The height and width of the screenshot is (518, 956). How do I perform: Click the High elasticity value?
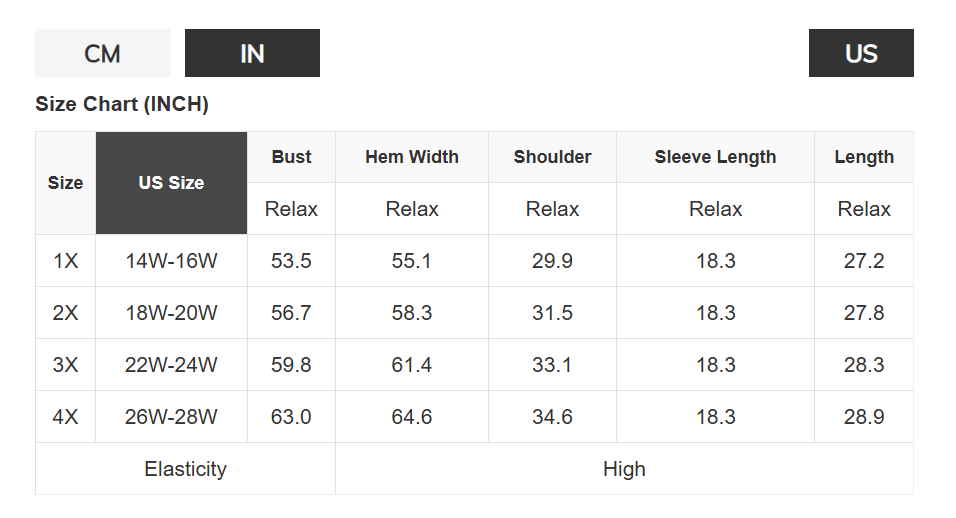[x=624, y=469]
